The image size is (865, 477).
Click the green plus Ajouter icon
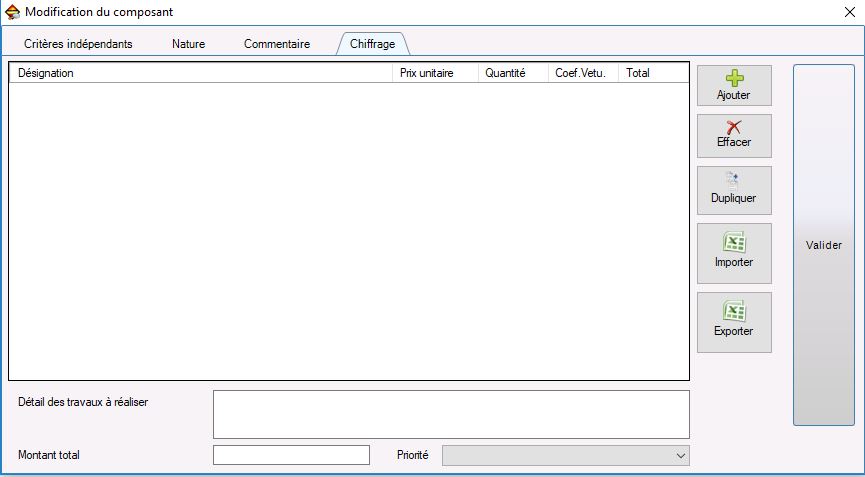tap(734, 79)
